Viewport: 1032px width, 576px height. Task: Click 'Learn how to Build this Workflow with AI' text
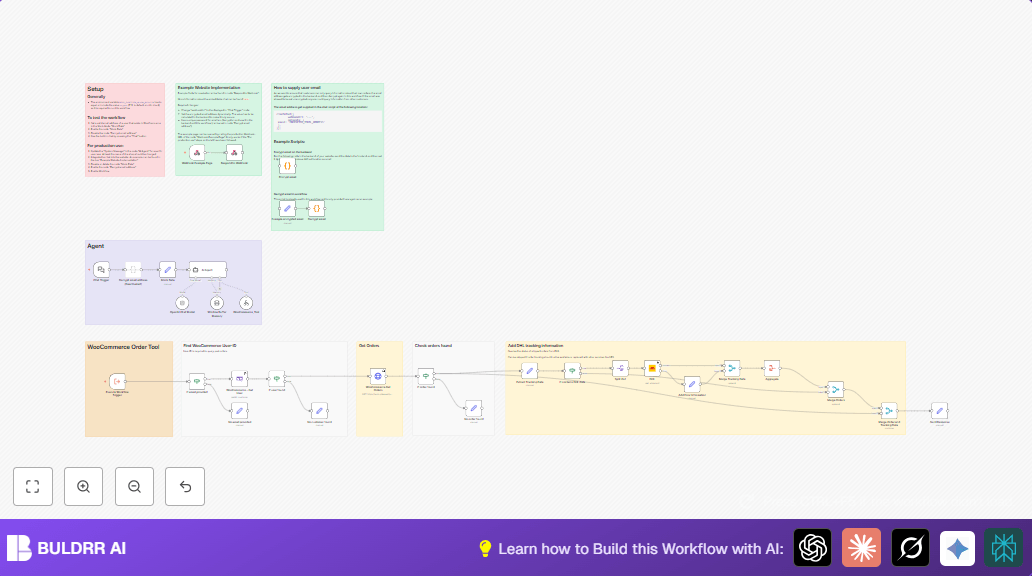click(x=640, y=549)
